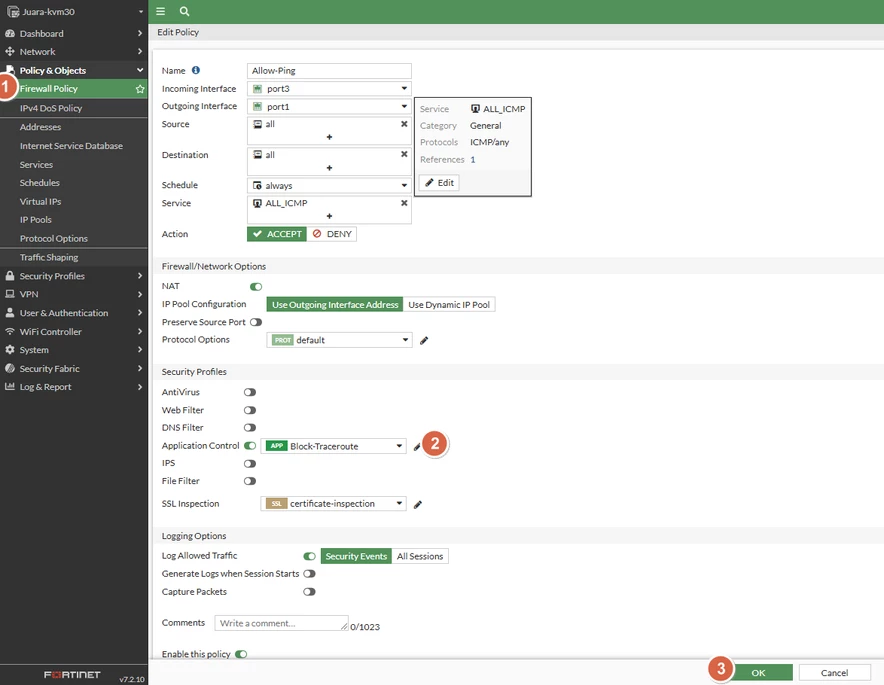This screenshot has height=685, width=884.
Task: Click the Security Fabric icon
Action: pyautogui.click(x=10, y=368)
